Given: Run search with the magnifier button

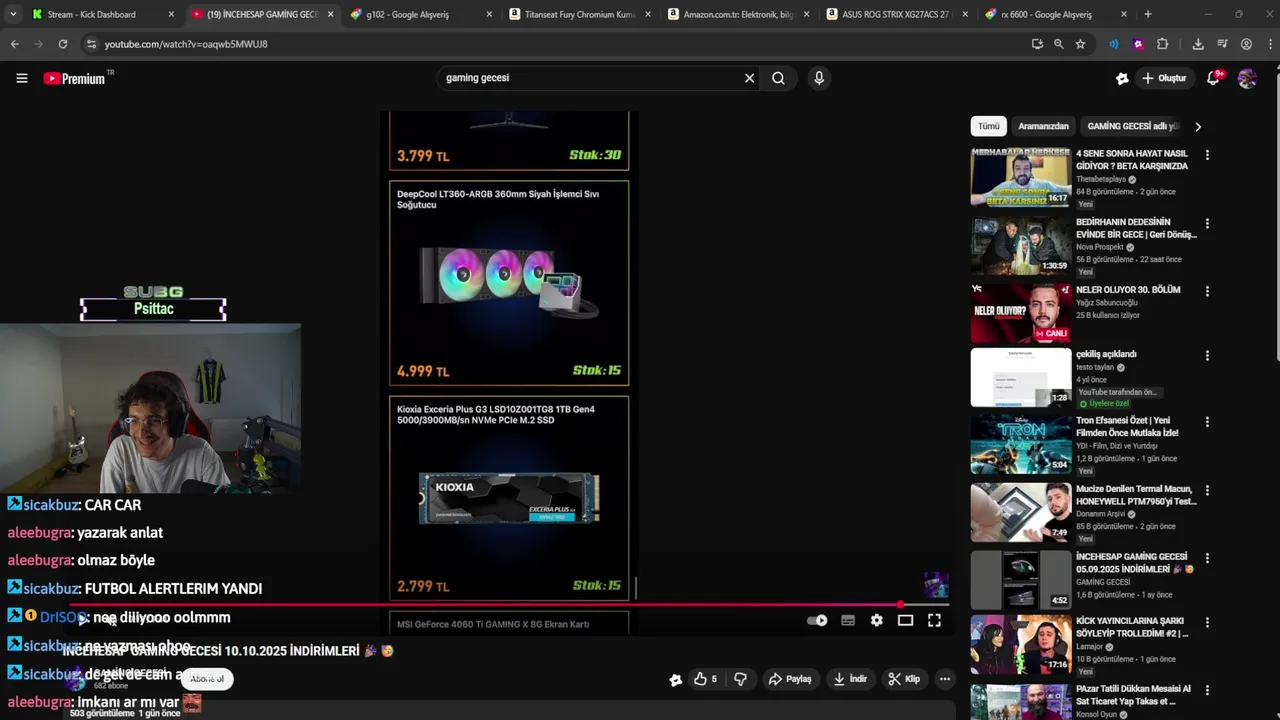Looking at the screenshot, I should 778,78.
